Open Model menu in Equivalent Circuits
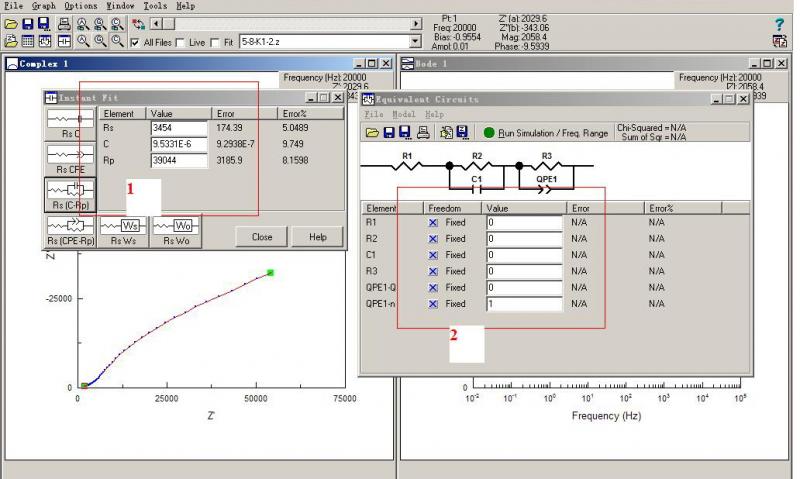This screenshot has height=479, width=800. coord(402,114)
